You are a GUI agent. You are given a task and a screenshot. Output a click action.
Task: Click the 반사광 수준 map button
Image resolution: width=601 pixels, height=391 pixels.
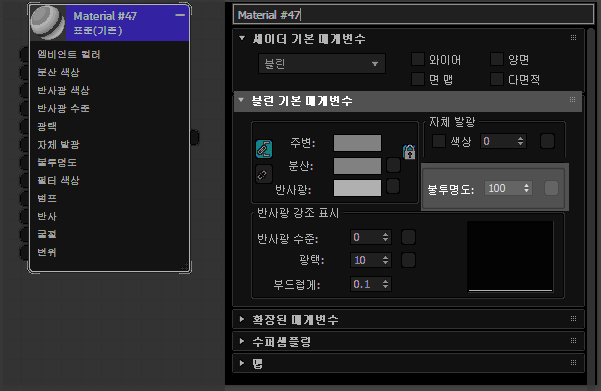(x=408, y=237)
